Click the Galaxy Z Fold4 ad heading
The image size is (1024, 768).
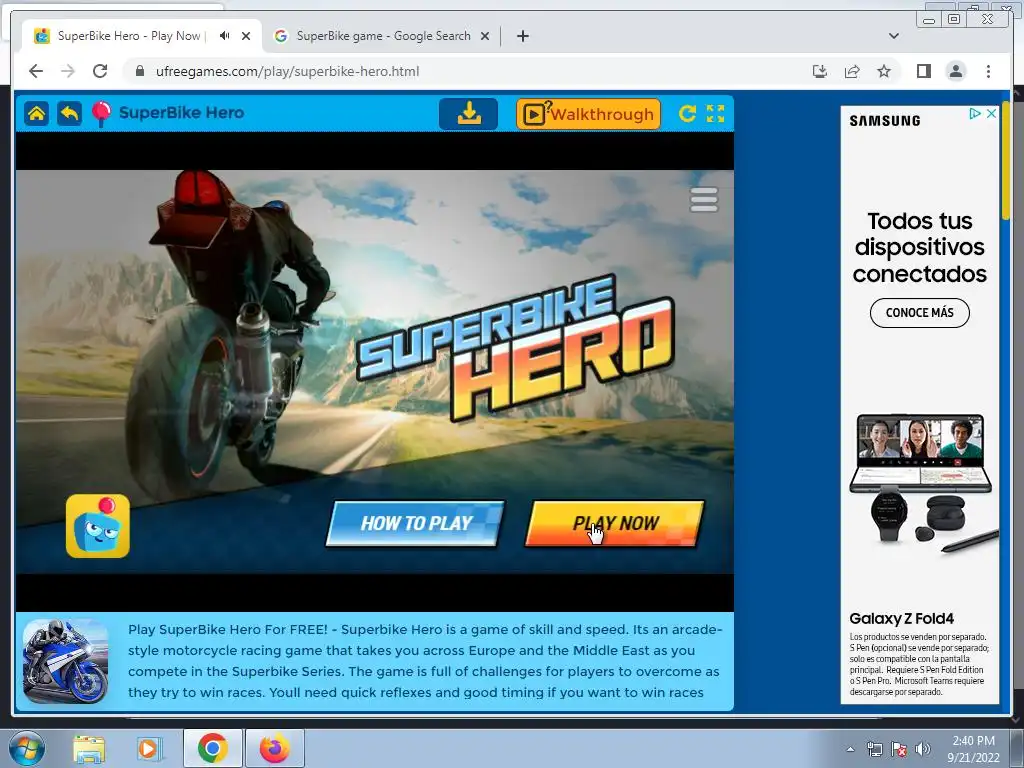click(901, 618)
